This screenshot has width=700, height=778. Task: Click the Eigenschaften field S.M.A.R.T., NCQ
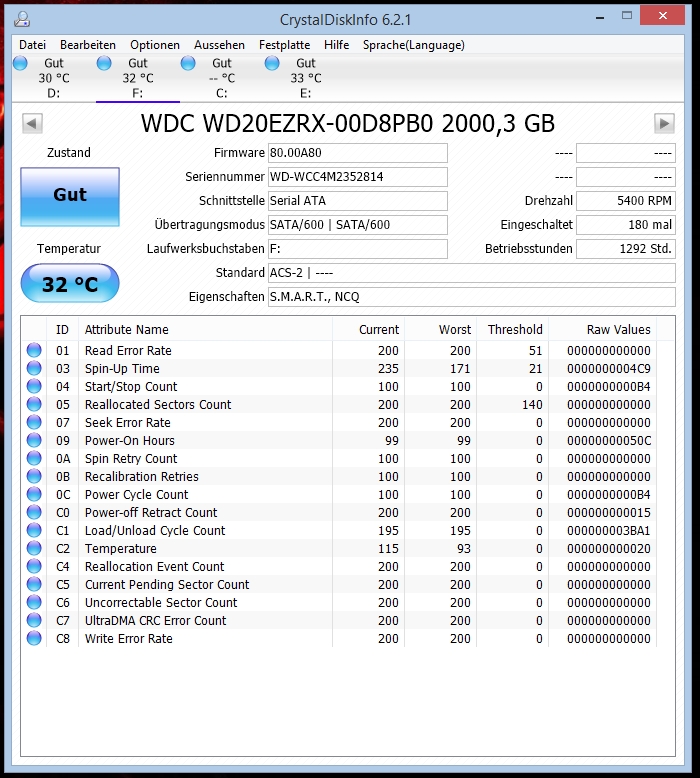(x=472, y=297)
